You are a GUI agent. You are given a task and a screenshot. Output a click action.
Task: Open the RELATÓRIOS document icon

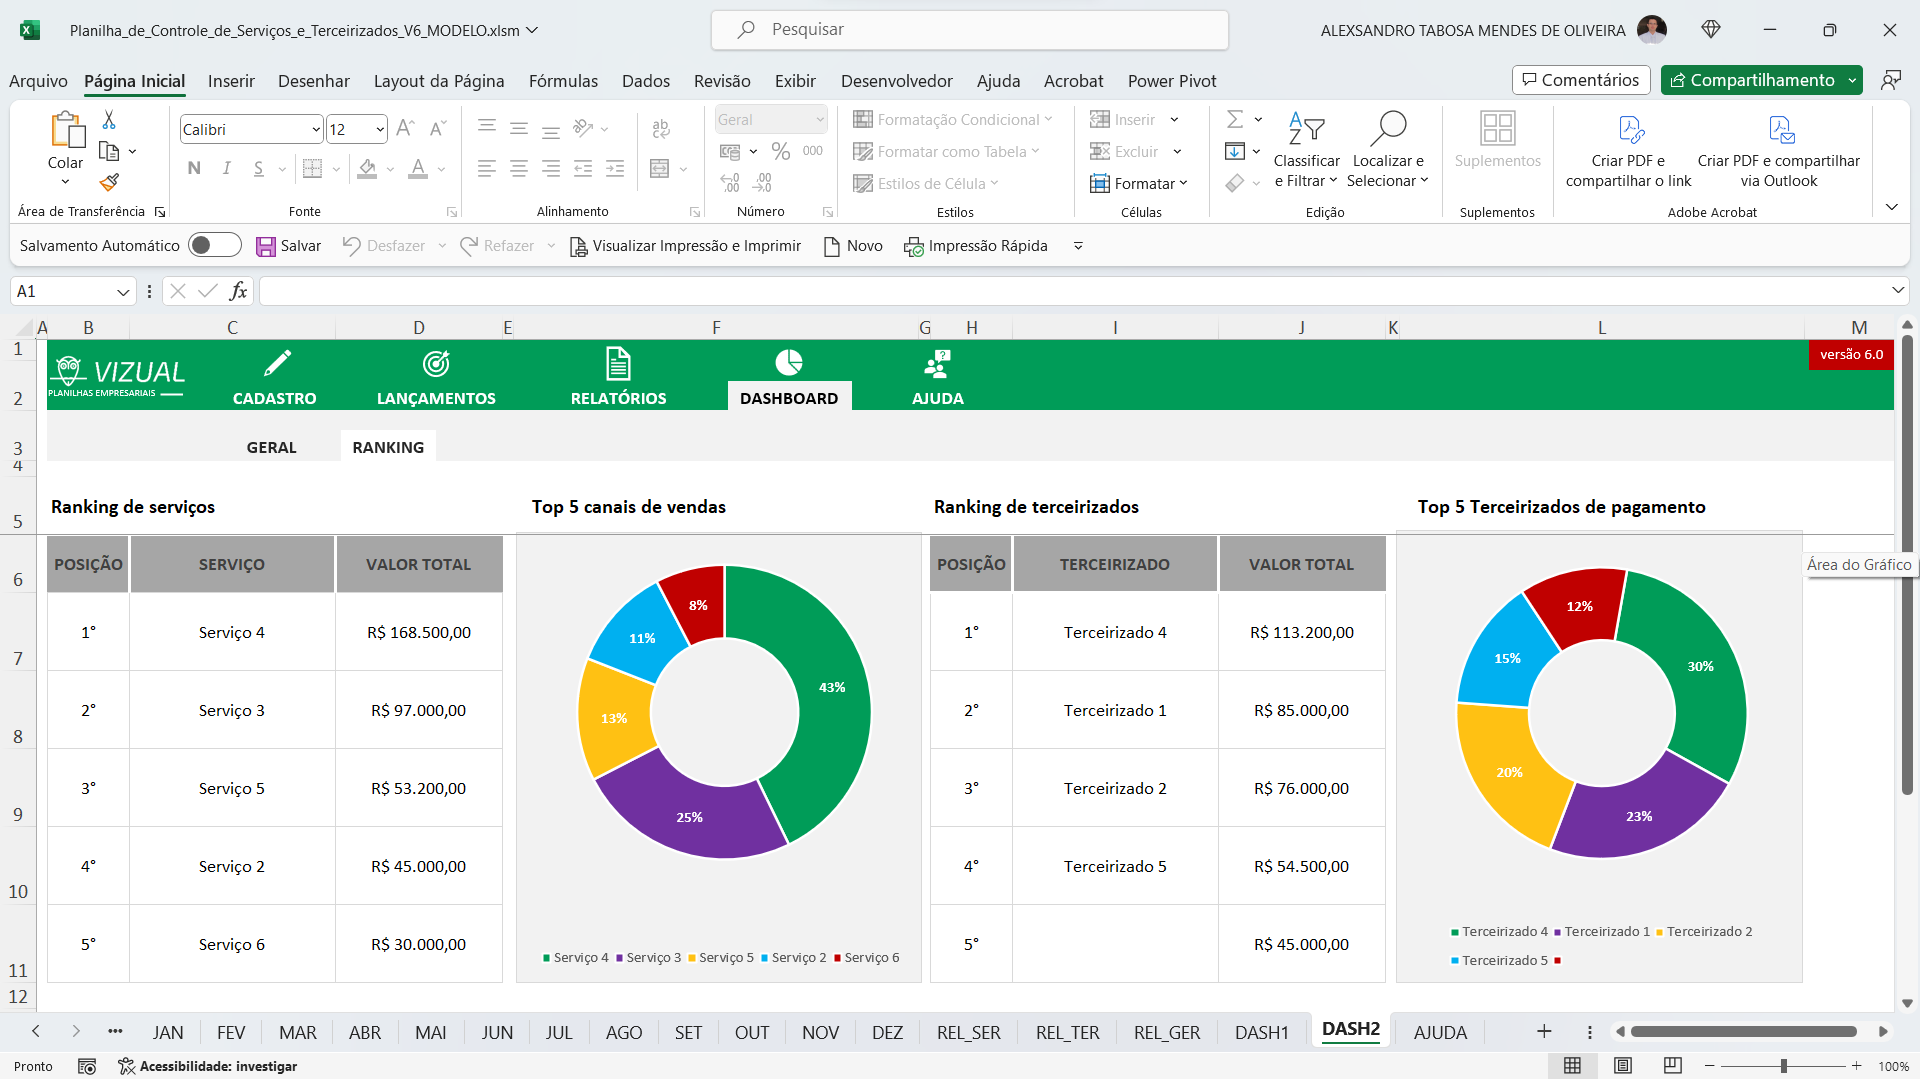618,363
